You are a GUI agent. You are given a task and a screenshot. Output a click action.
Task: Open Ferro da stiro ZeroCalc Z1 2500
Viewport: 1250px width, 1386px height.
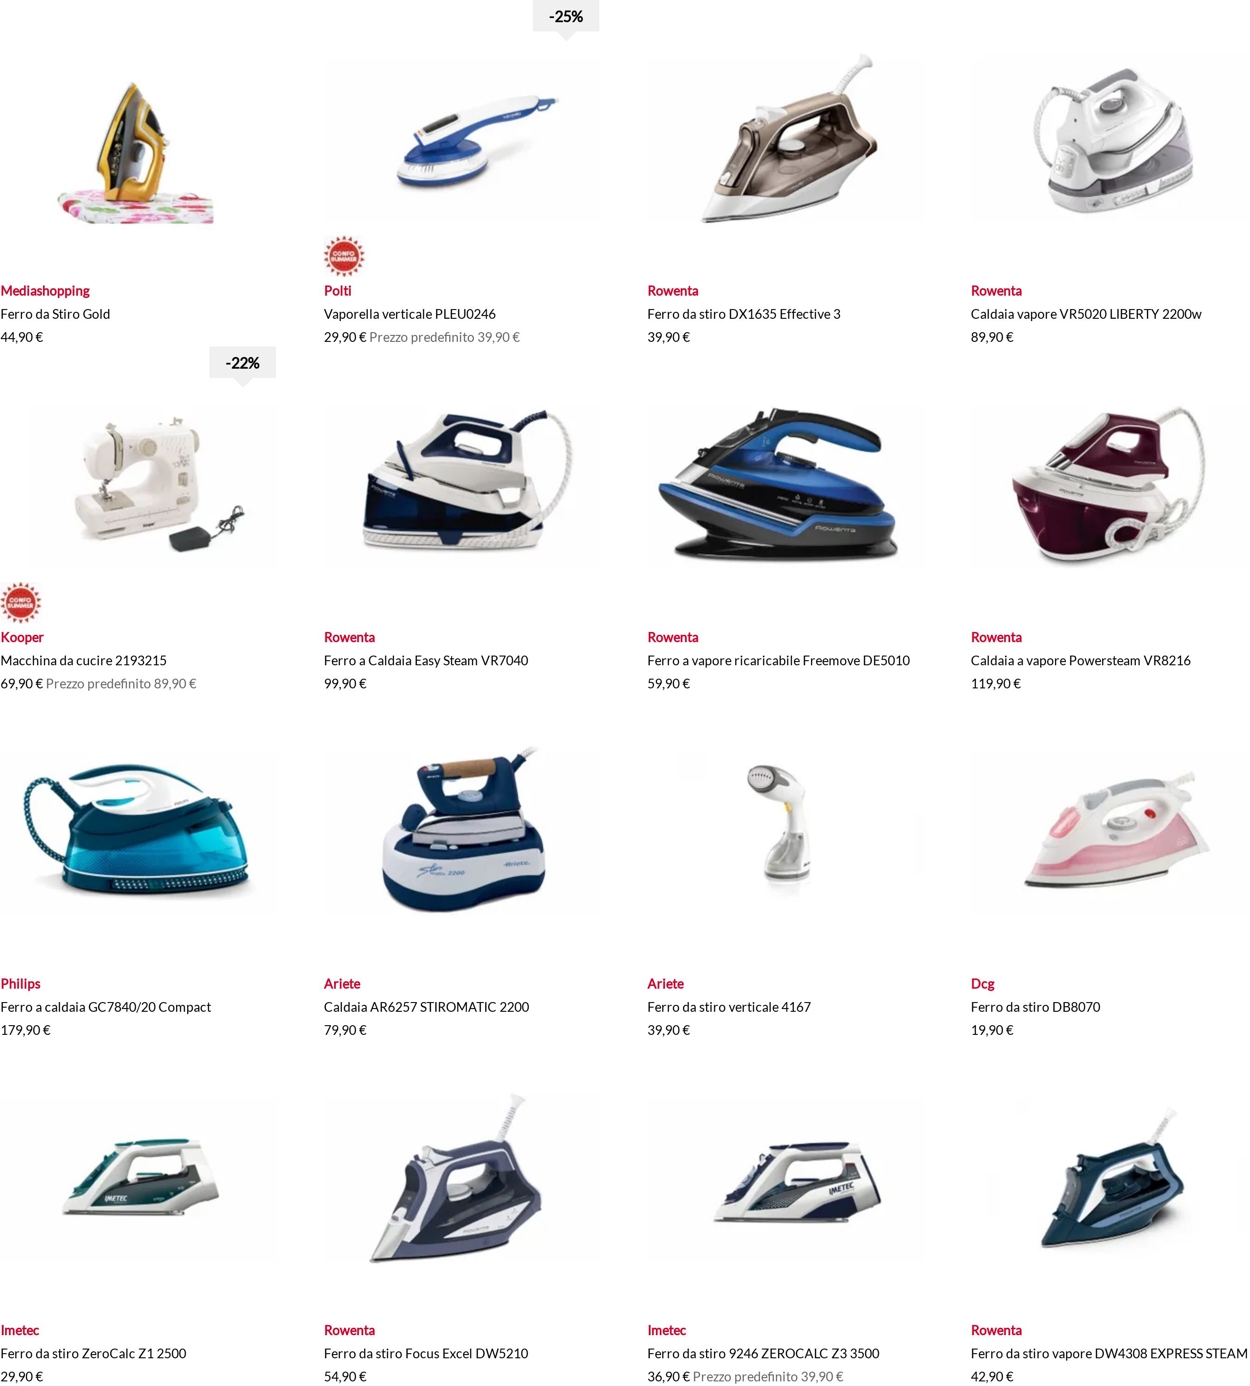[x=93, y=1354]
